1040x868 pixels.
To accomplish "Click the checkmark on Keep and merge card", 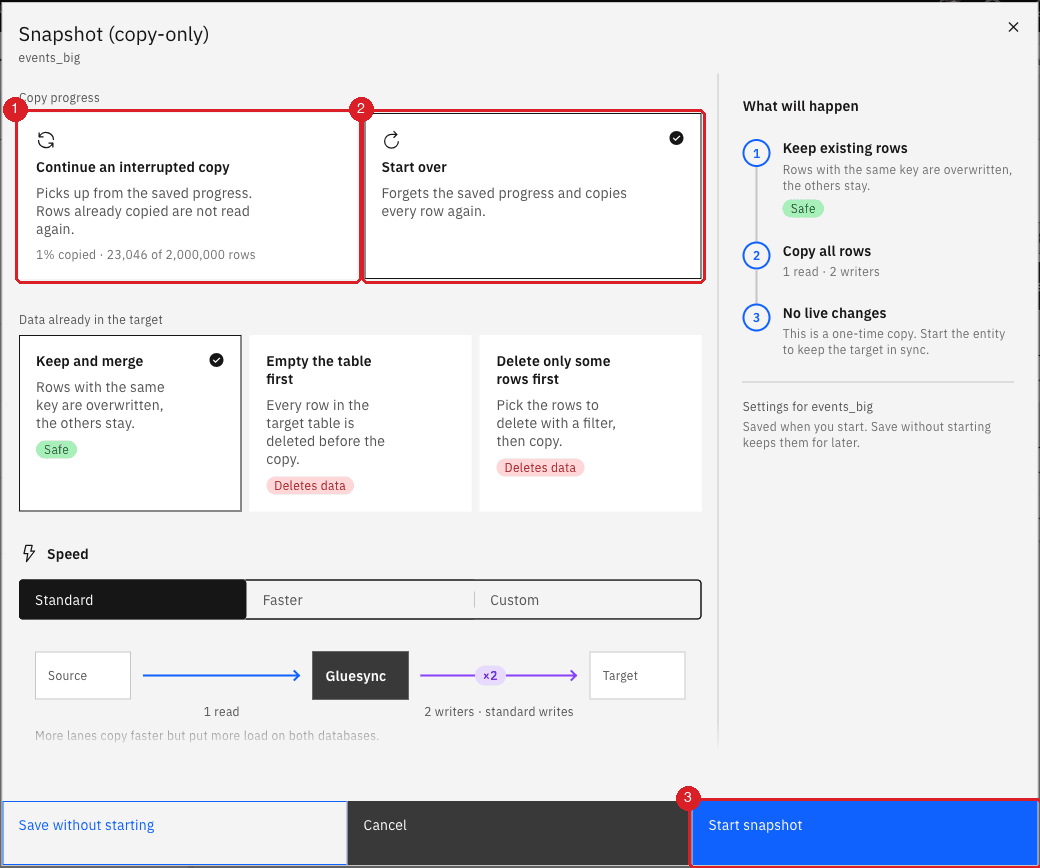I will (x=216, y=360).
